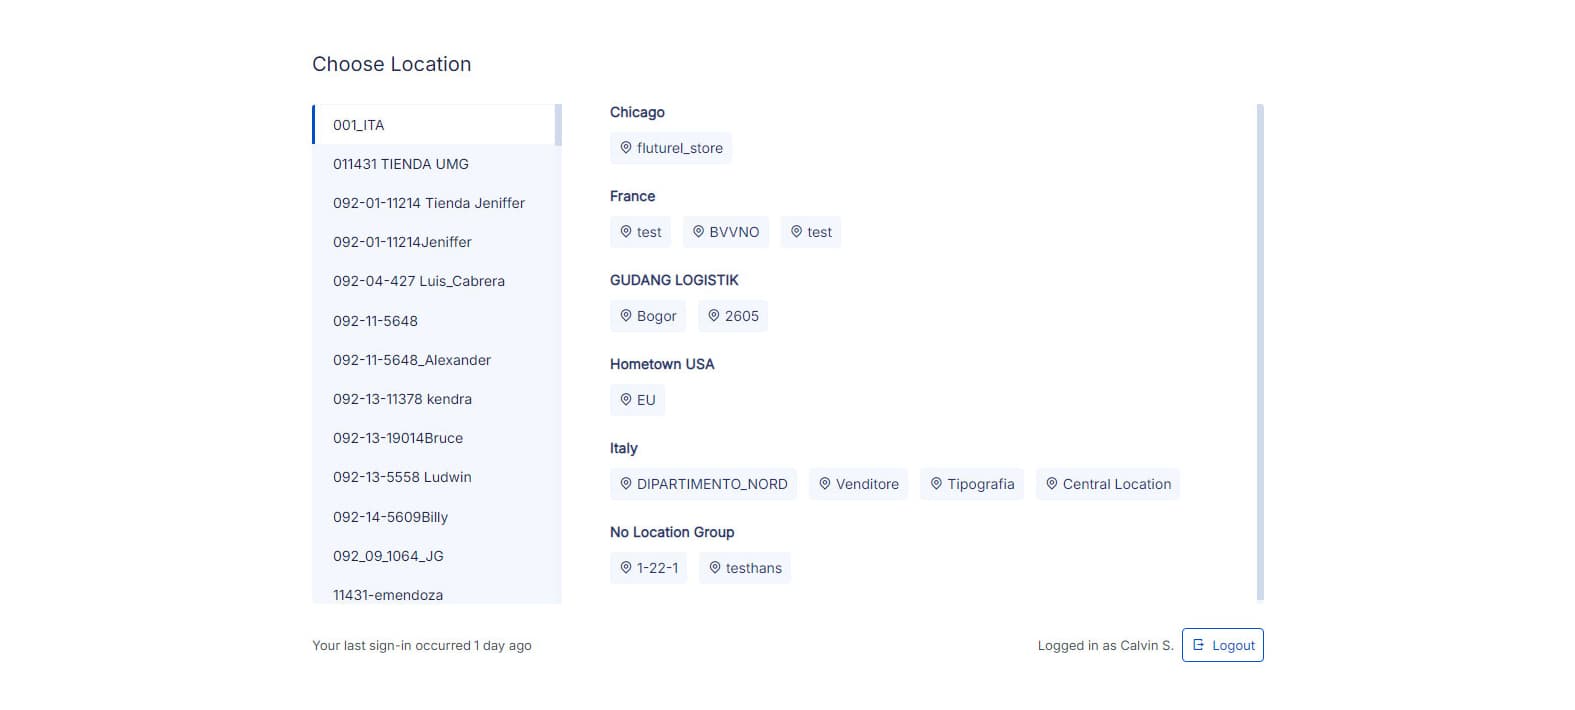Screen dimensions: 1575x710
Task: Click the location pin beside BVVNO
Action: point(698,232)
